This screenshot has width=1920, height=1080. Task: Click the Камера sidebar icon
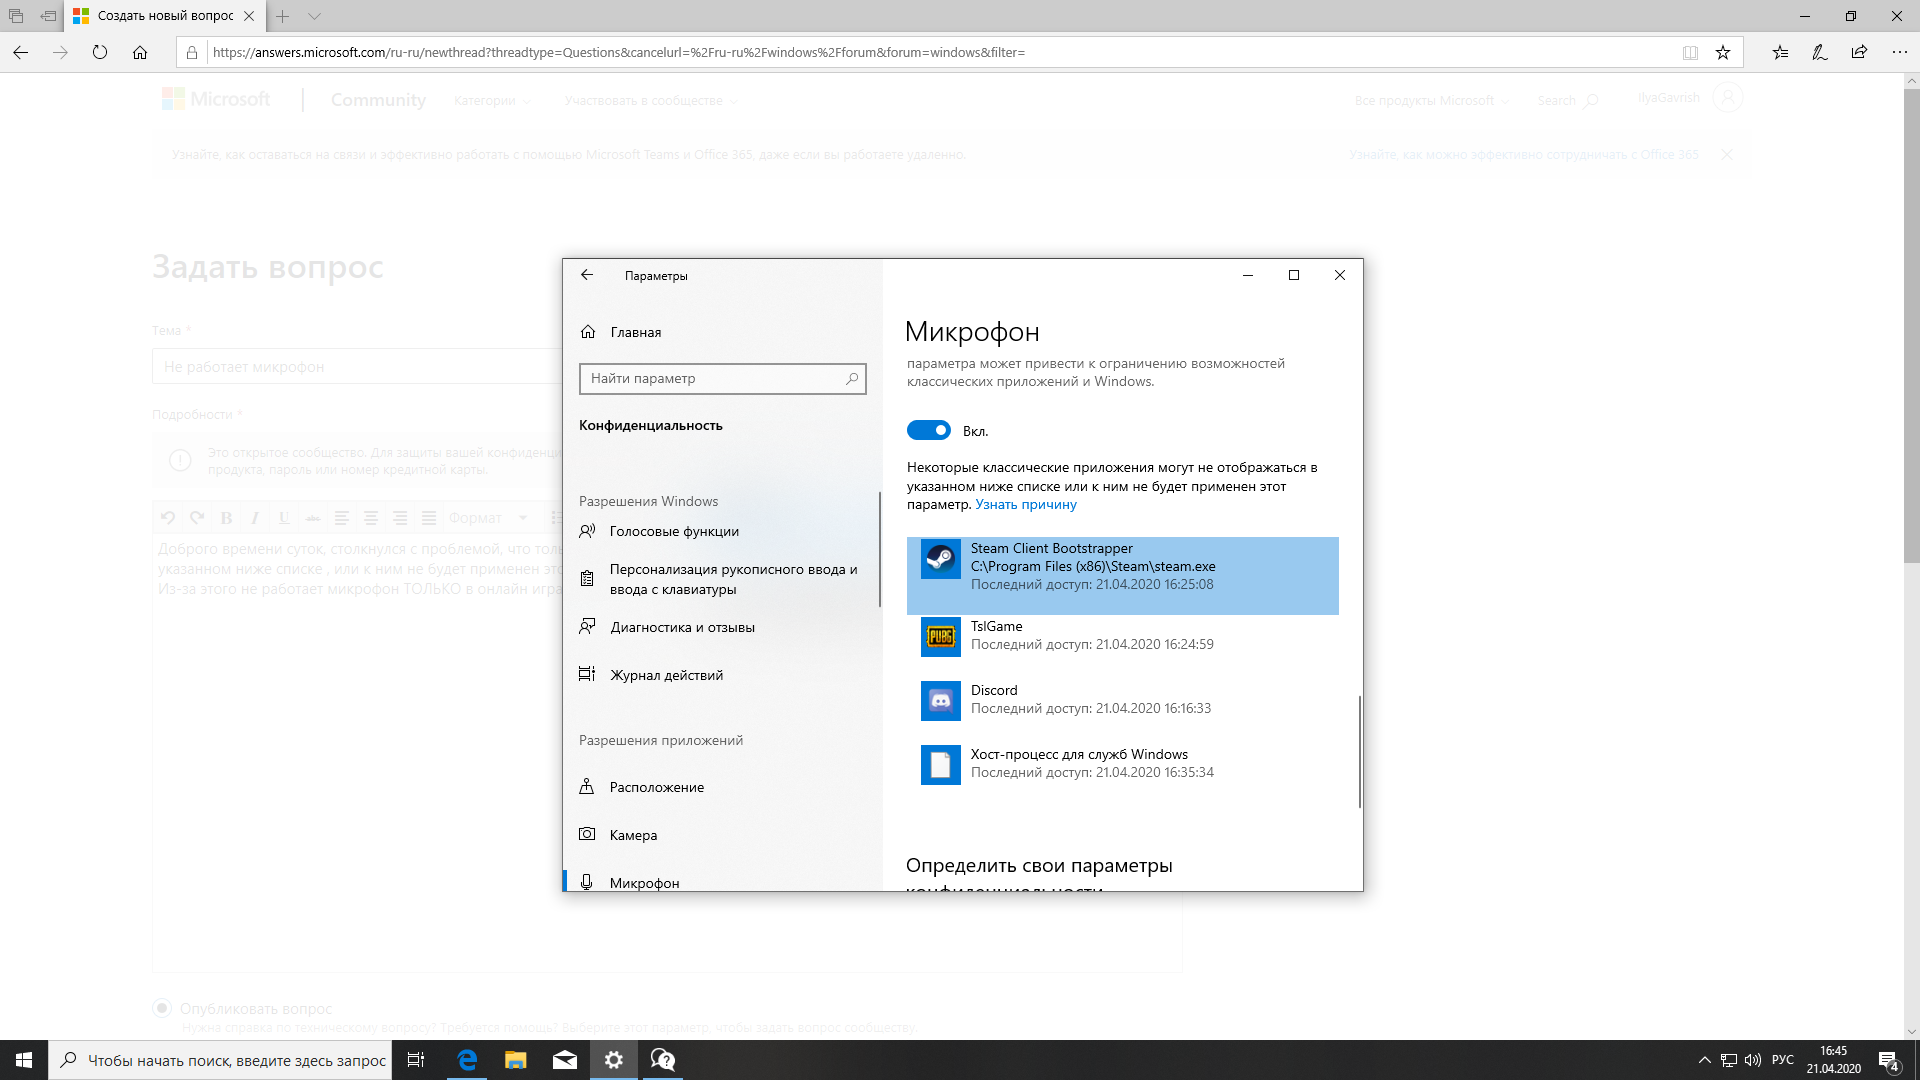(587, 833)
